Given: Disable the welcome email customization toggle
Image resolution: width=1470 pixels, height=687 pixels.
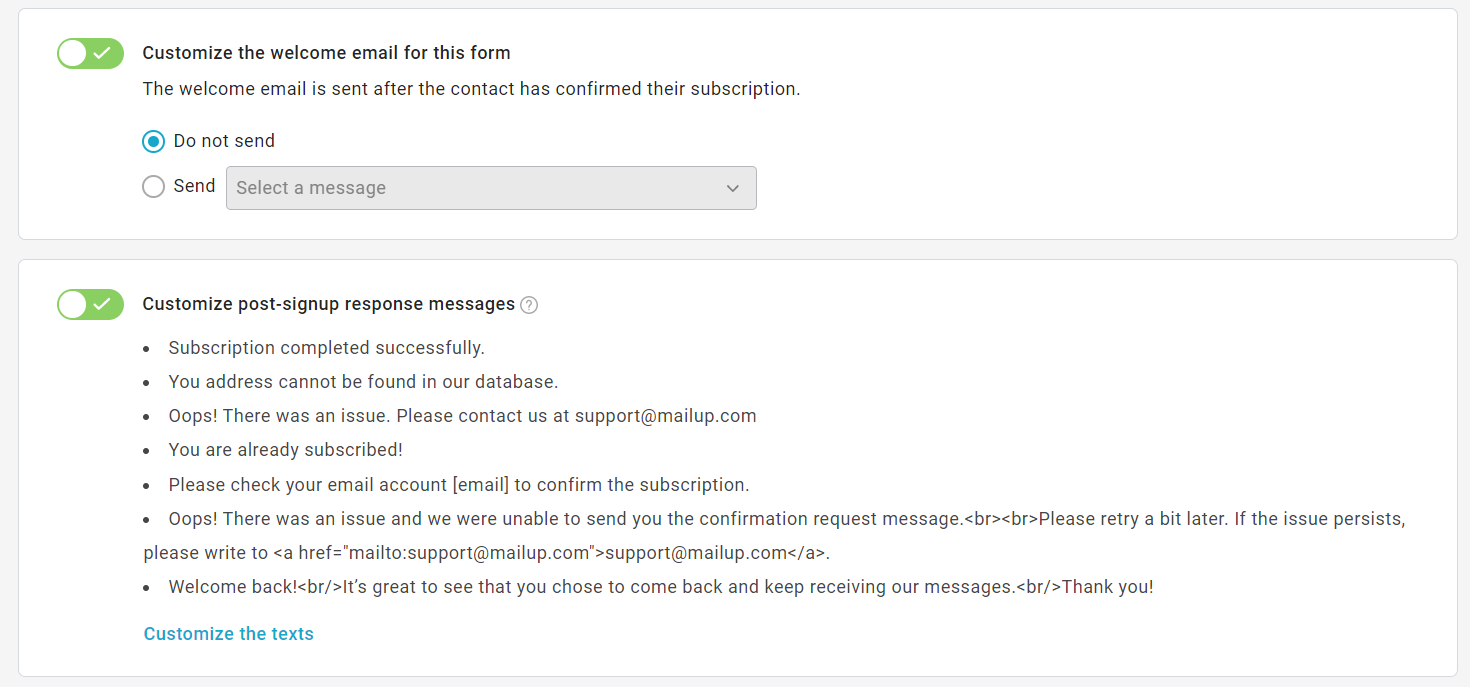Looking at the screenshot, I should 90,54.
